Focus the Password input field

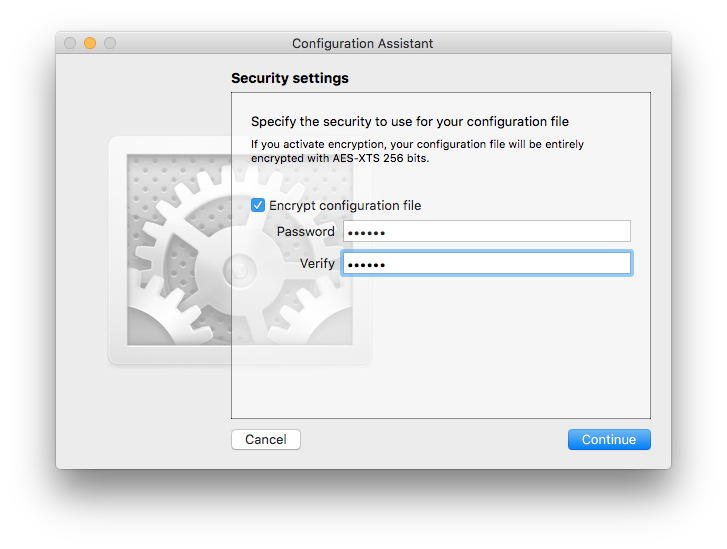[x=487, y=231]
